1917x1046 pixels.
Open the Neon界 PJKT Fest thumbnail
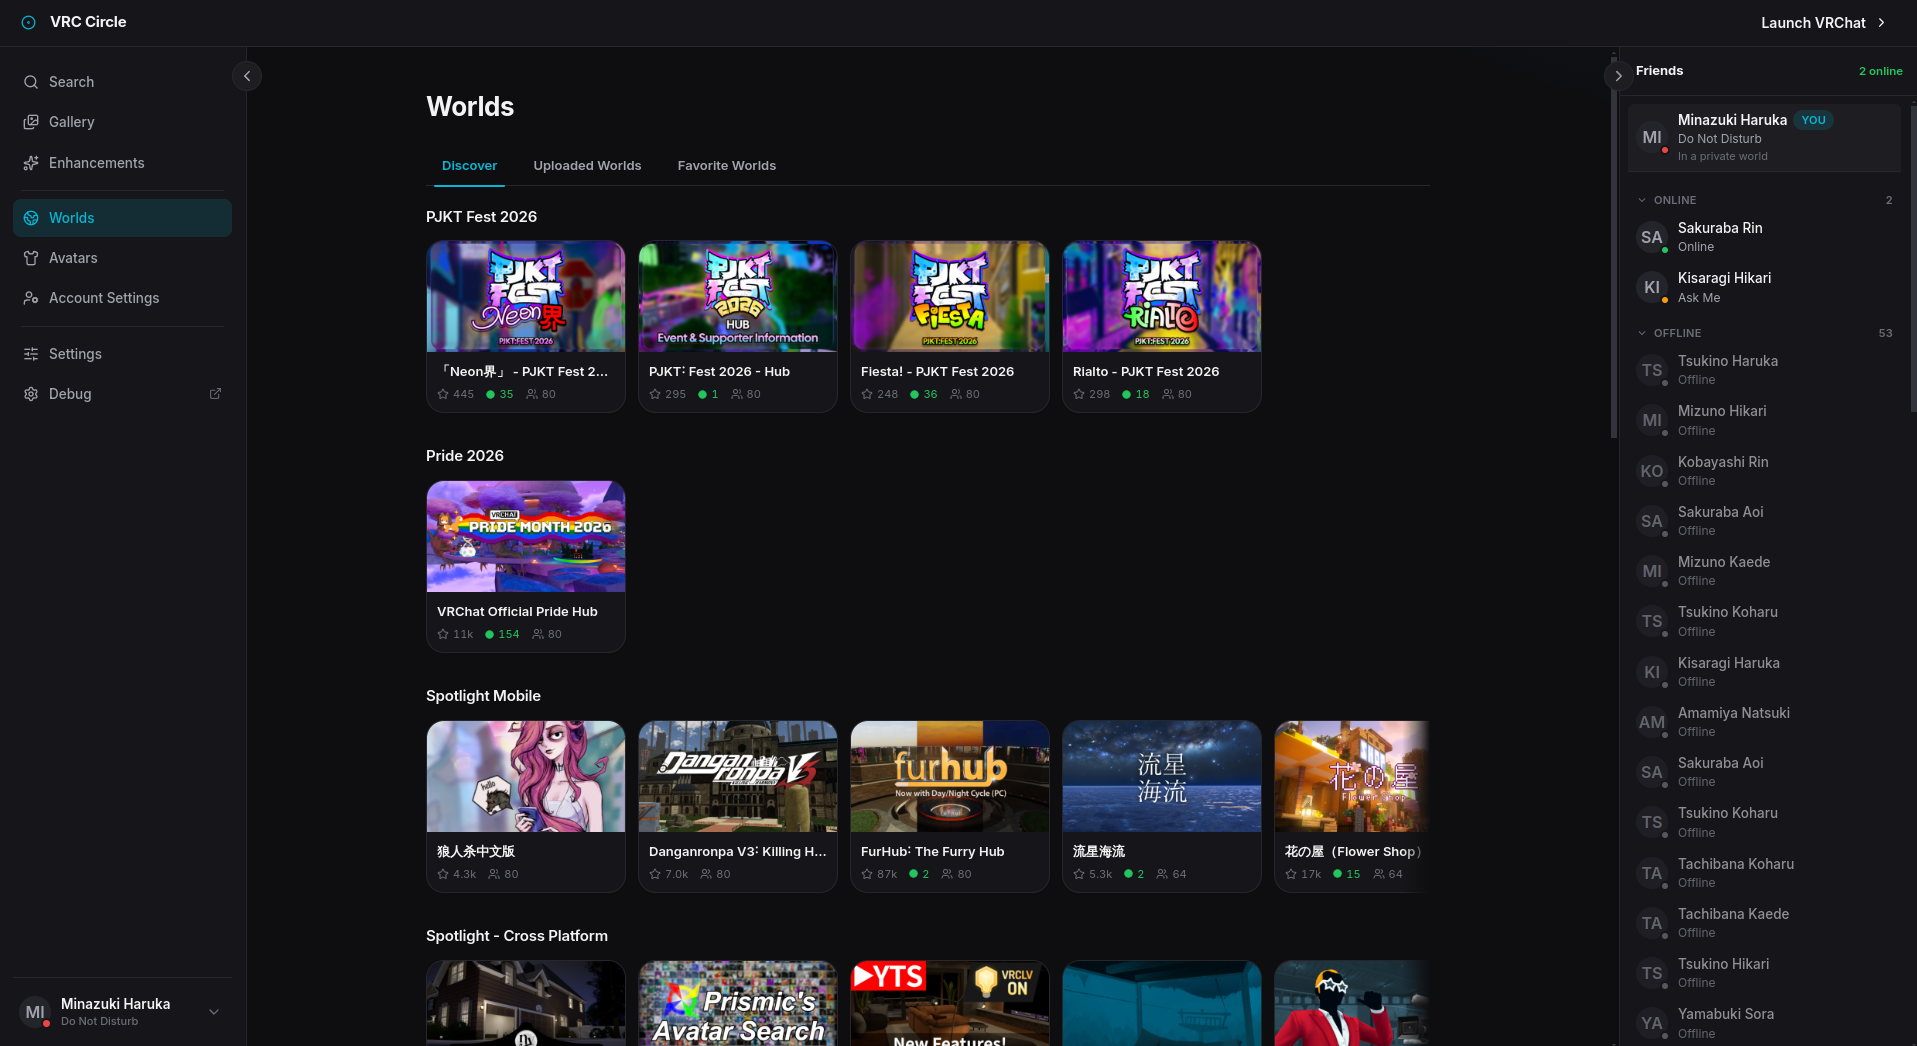pos(526,296)
